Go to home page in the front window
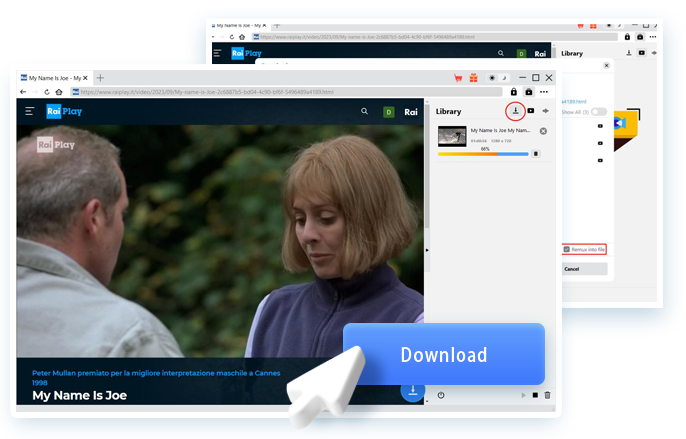686x439 pixels. (59, 92)
